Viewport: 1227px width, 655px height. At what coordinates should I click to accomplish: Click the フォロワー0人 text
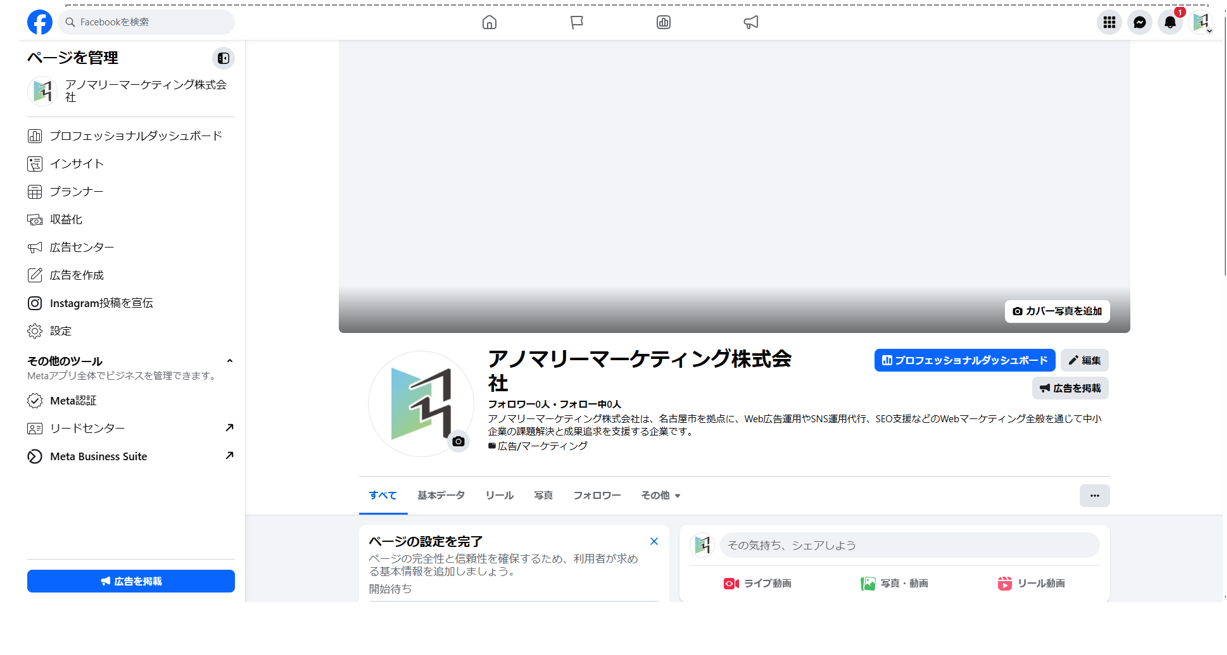(x=519, y=405)
